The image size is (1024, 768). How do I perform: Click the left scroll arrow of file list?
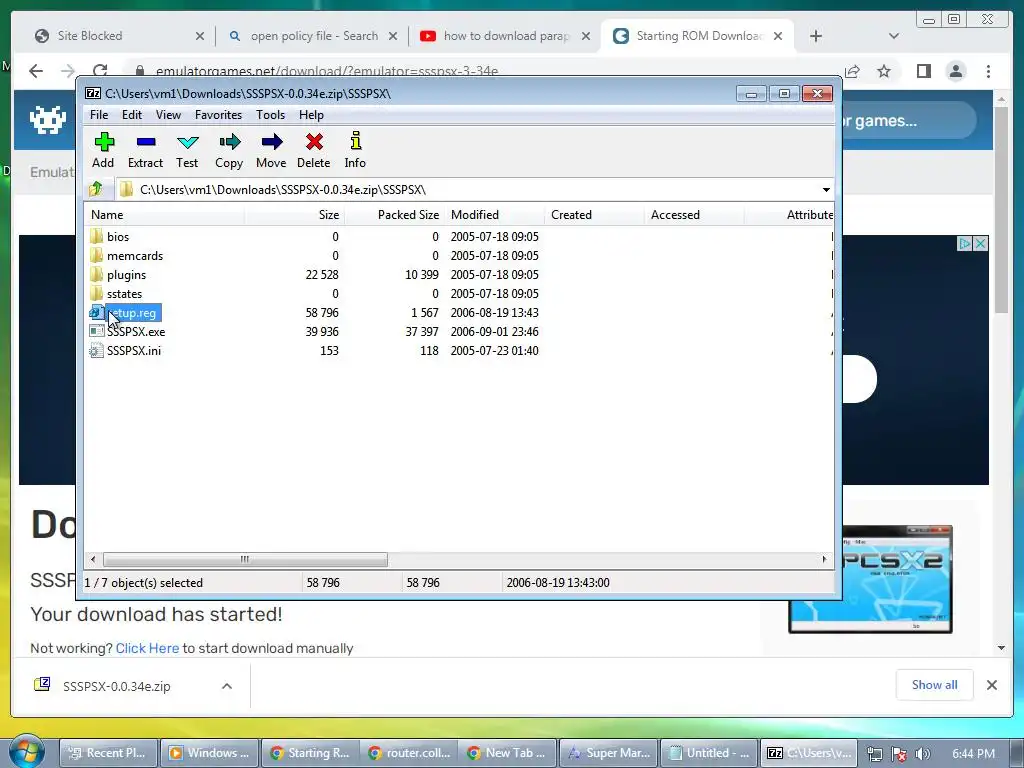(x=93, y=560)
